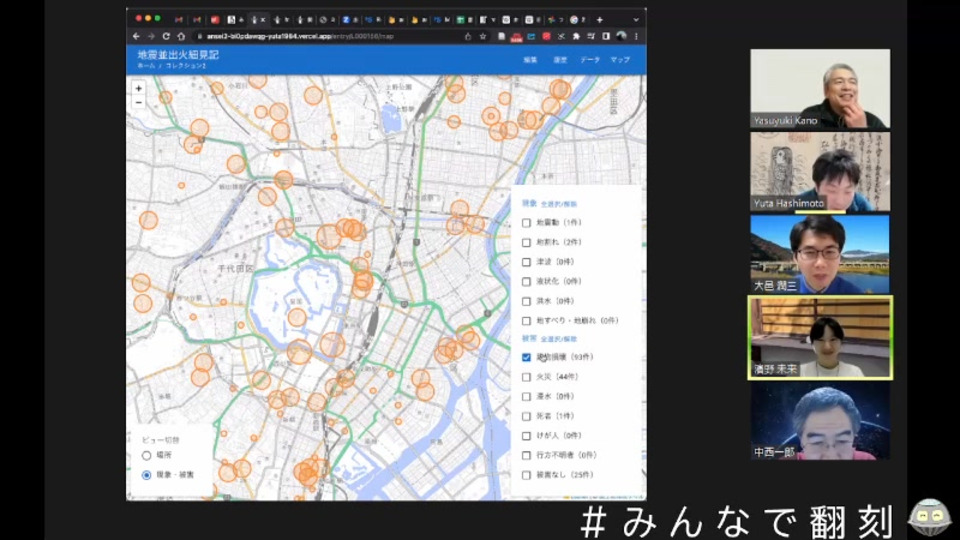Check the 浸水 (0件) checkbox
960x540 pixels.
[526, 397]
